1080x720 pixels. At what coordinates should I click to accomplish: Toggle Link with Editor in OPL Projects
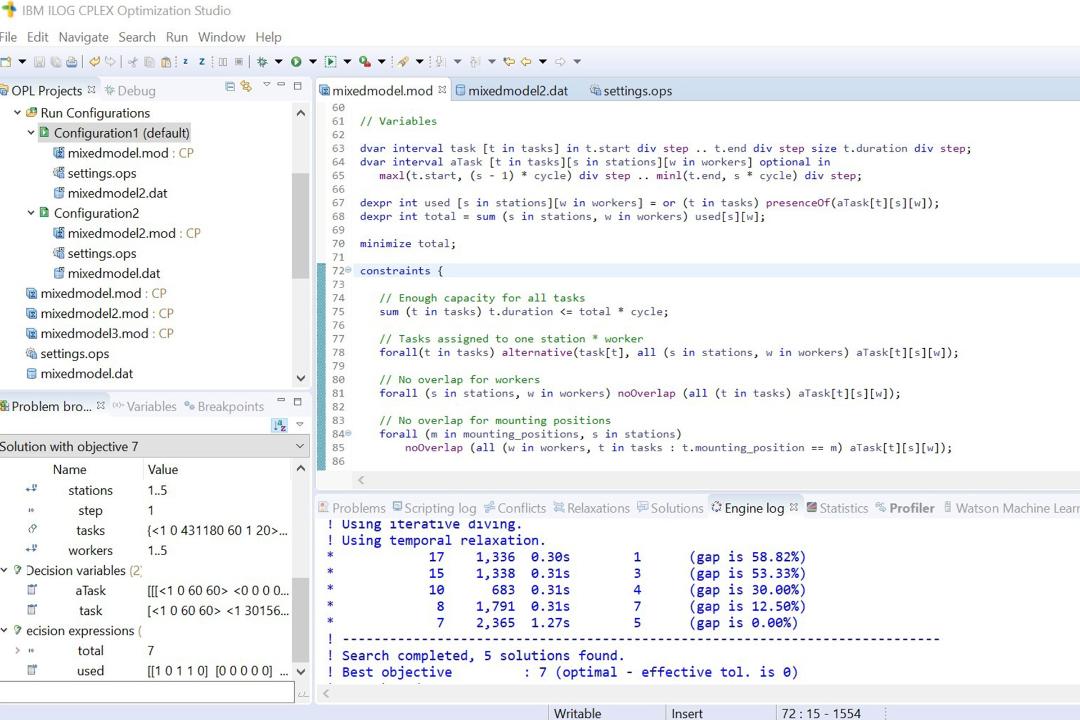pos(246,86)
